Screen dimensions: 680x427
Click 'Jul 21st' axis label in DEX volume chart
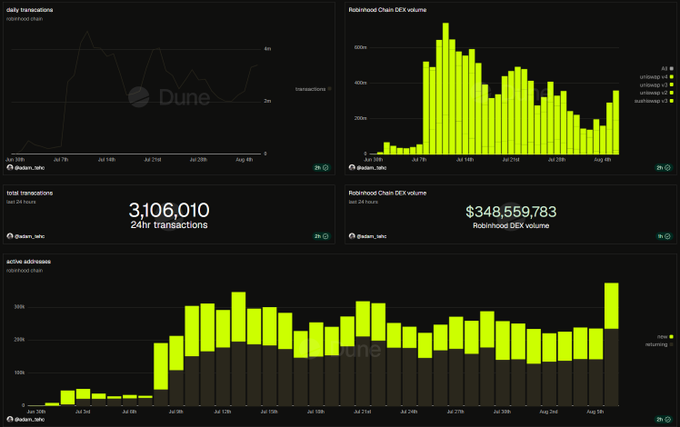pos(511,160)
